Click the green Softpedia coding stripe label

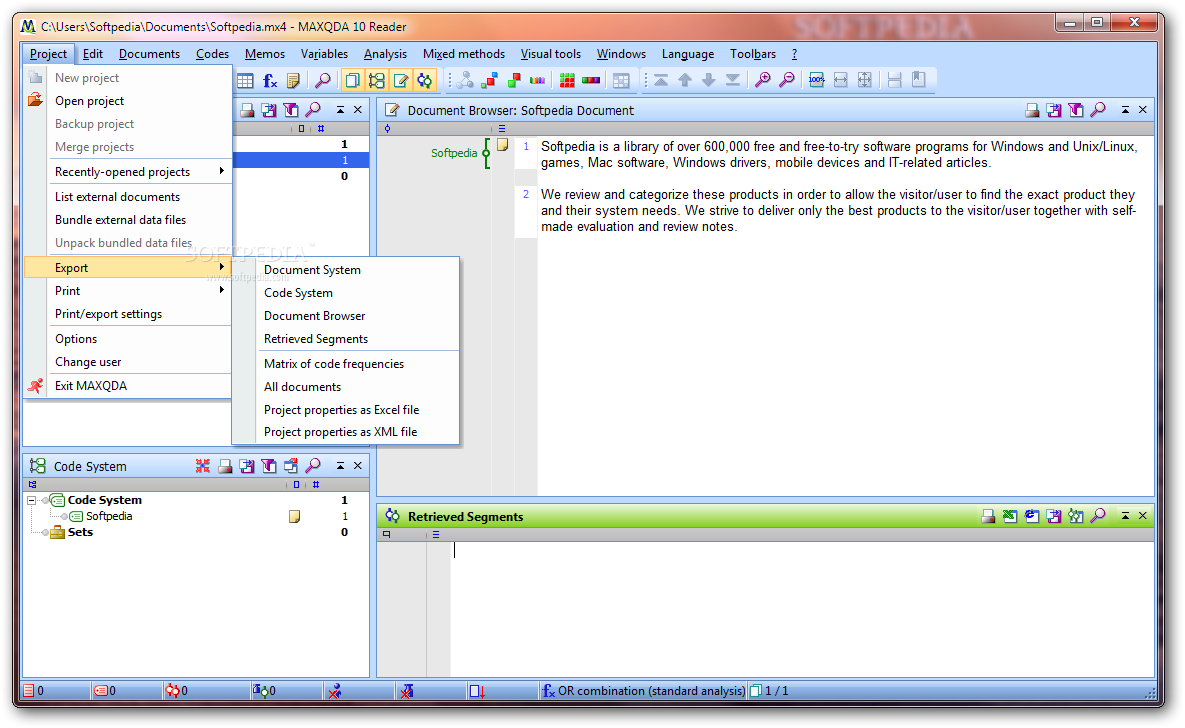(x=454, y=153)
